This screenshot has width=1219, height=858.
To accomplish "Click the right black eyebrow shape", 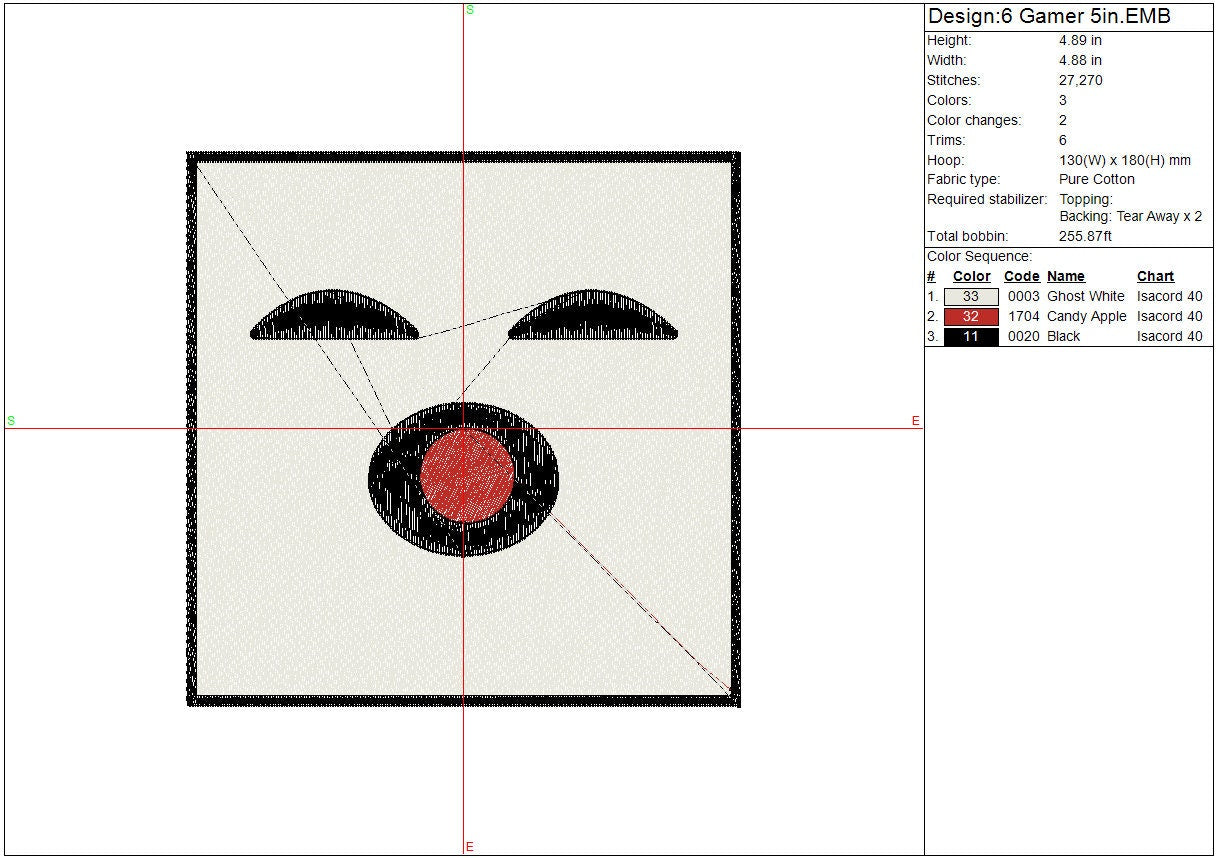I will [x=592, y=318].
